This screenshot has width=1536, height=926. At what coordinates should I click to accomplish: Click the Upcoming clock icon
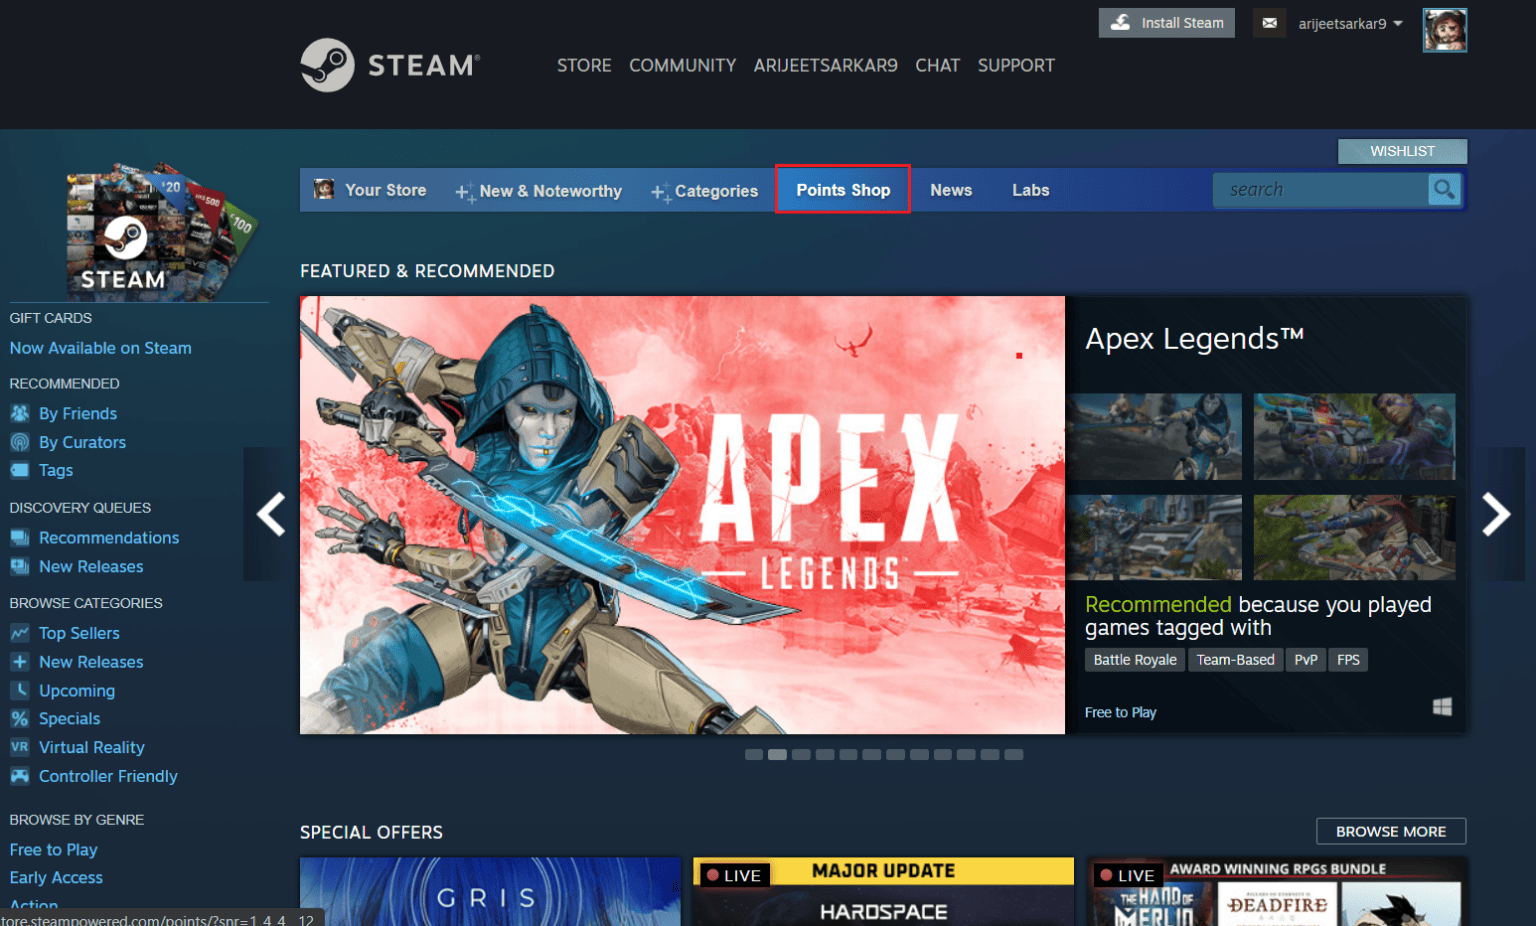(x=20, y=690)
